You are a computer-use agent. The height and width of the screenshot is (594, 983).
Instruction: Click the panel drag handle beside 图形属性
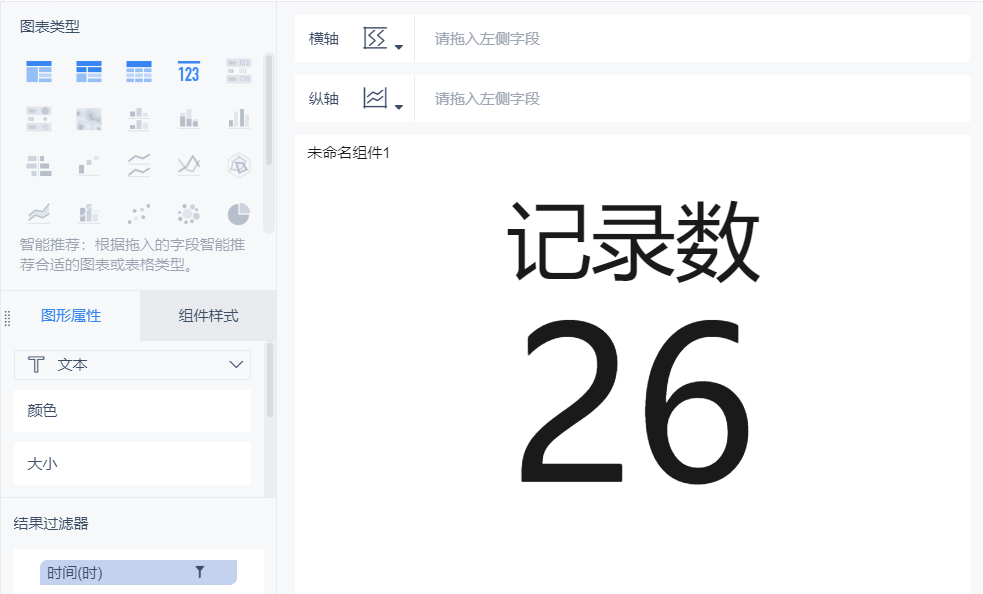click(8, 318)
